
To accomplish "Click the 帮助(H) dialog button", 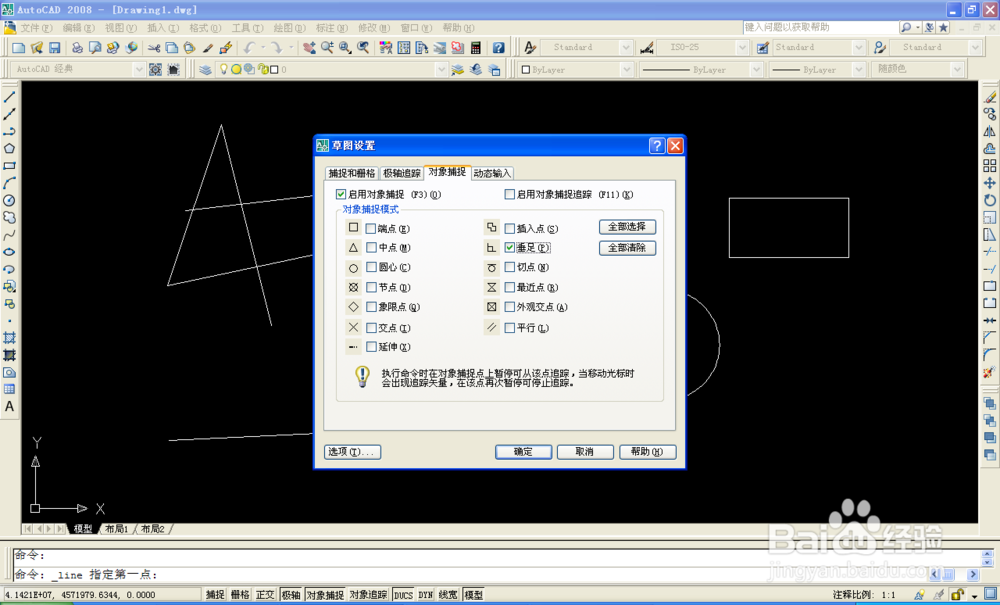I will [647, 452].
